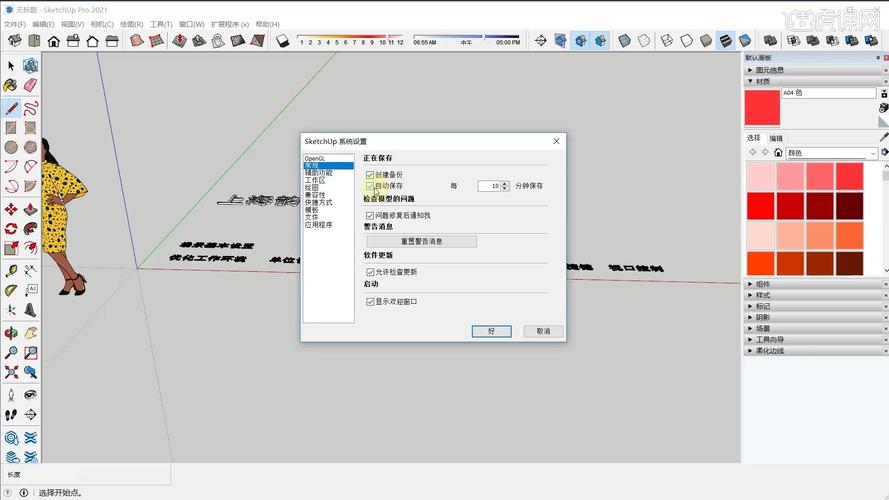Image resolution: width=889 pixels, height=500 pixels.
Task: Increase auto-save minutes with up arrow
Action: pos(505,184)
